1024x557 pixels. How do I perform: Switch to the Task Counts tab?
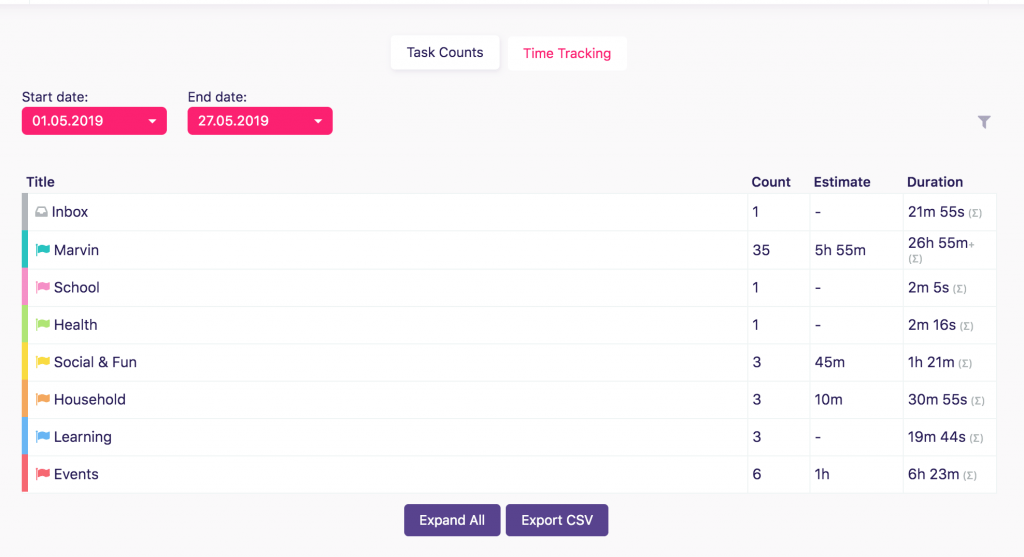click(445, 52)
